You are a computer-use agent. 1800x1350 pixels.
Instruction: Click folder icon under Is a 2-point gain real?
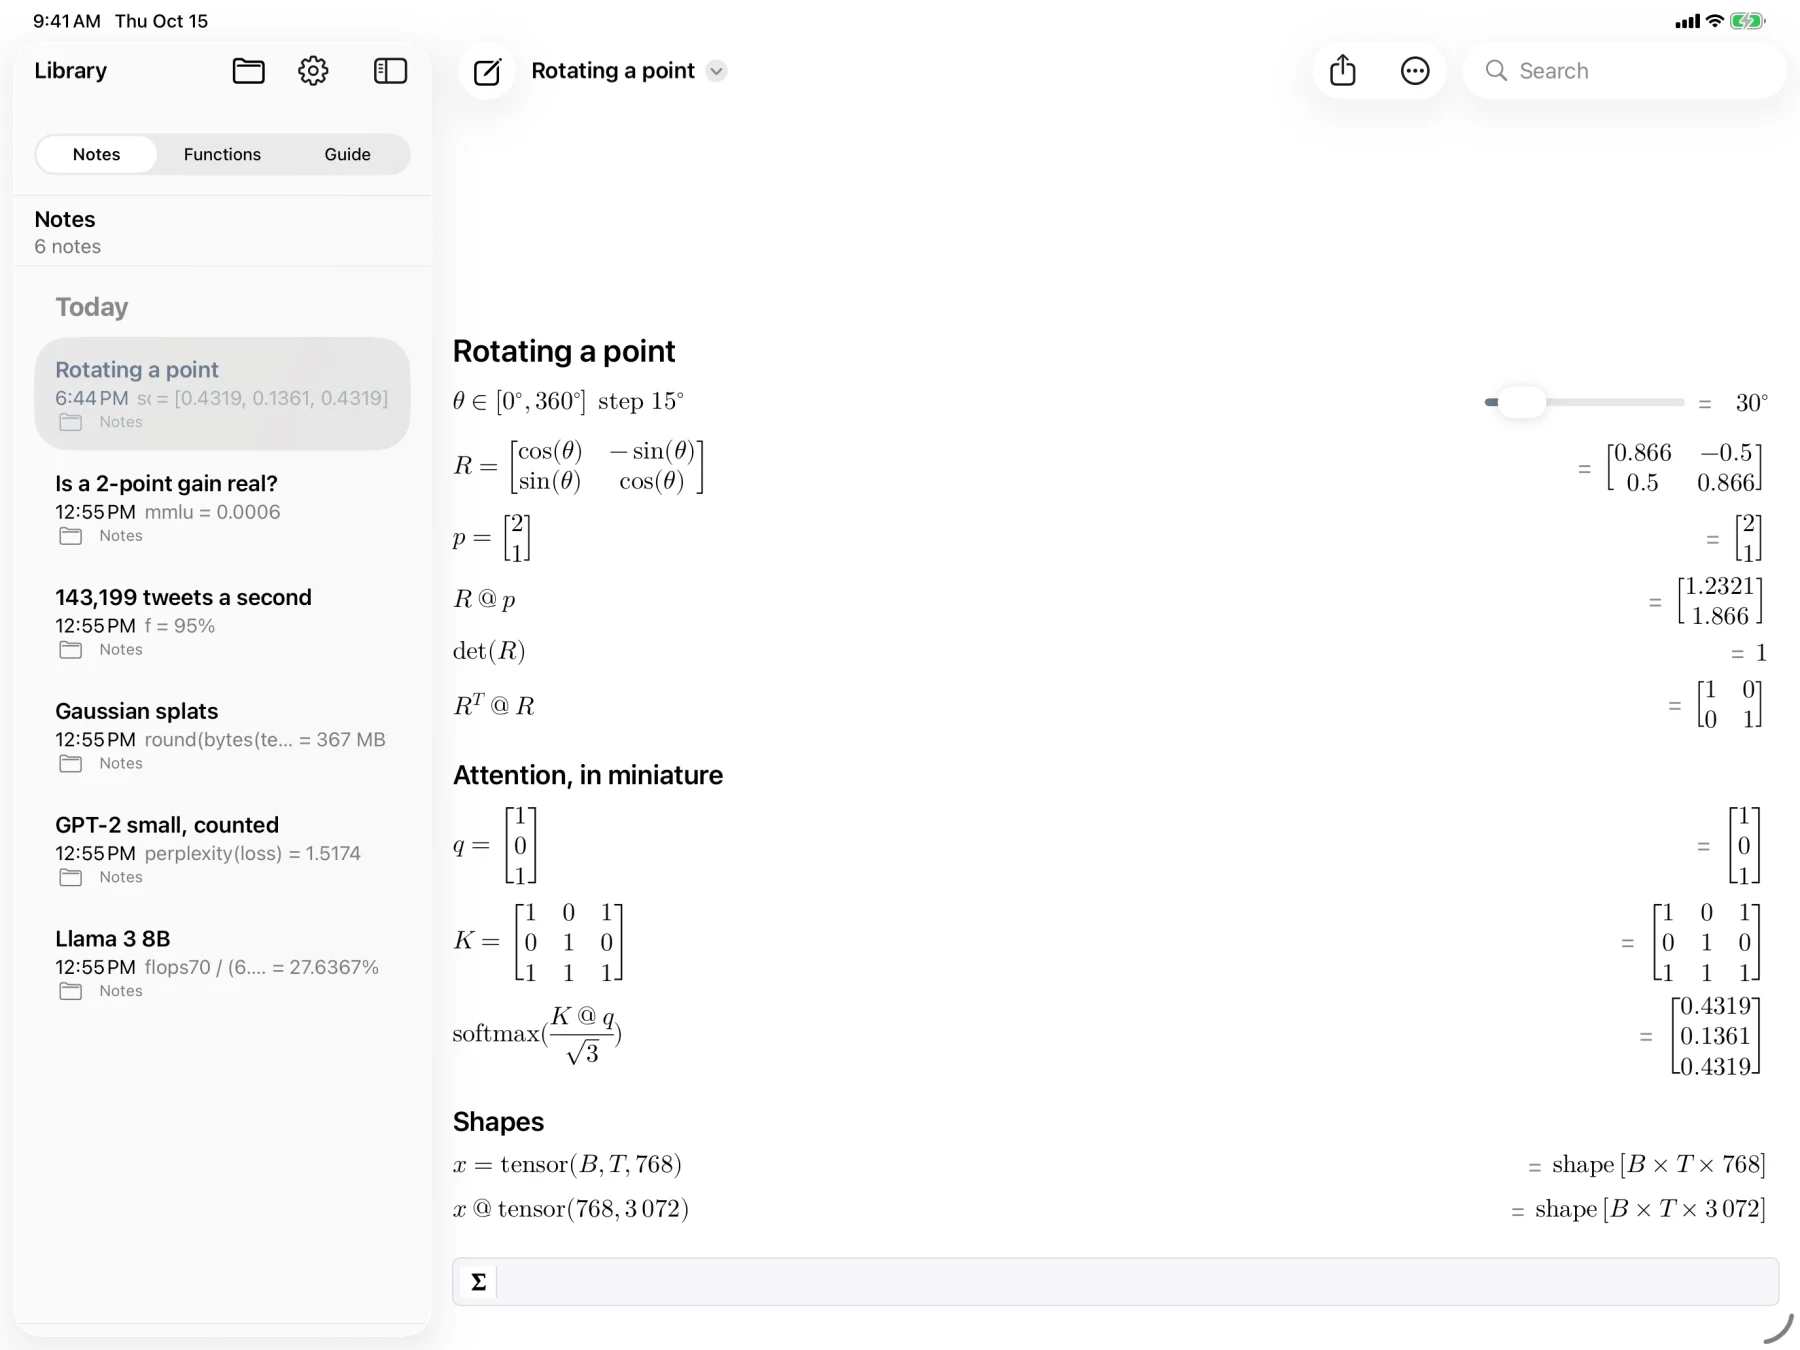(x=71, y=536)
